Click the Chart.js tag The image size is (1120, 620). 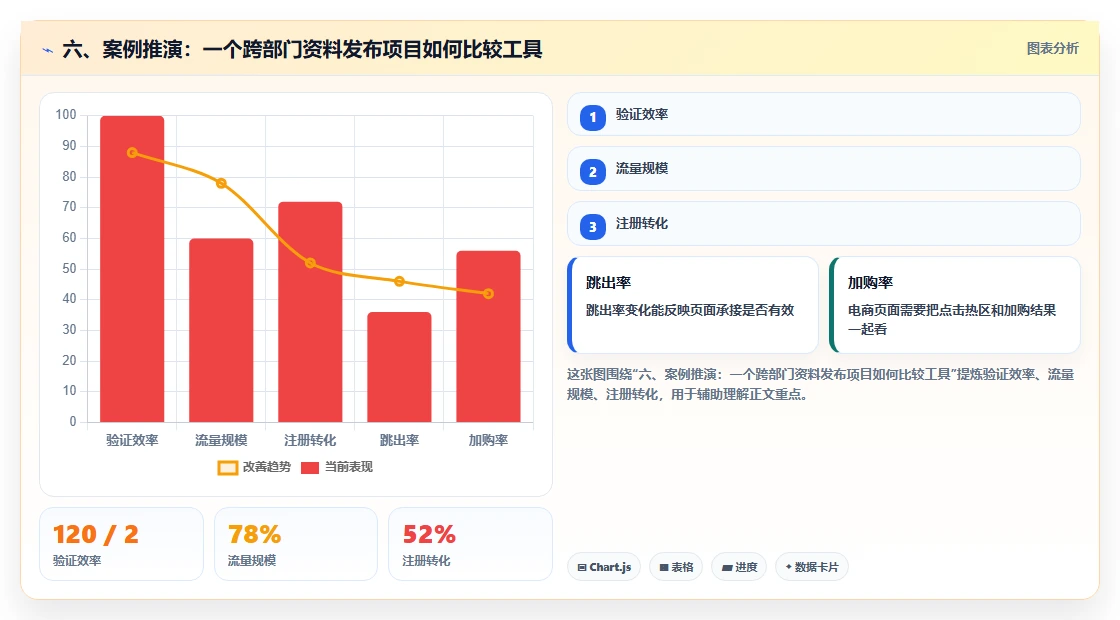click(x=604, y=566)
